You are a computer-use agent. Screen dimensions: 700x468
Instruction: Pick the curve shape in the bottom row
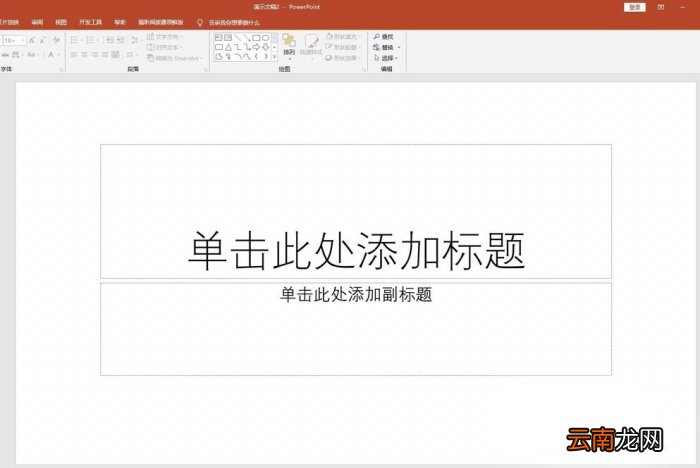point(247,56)
